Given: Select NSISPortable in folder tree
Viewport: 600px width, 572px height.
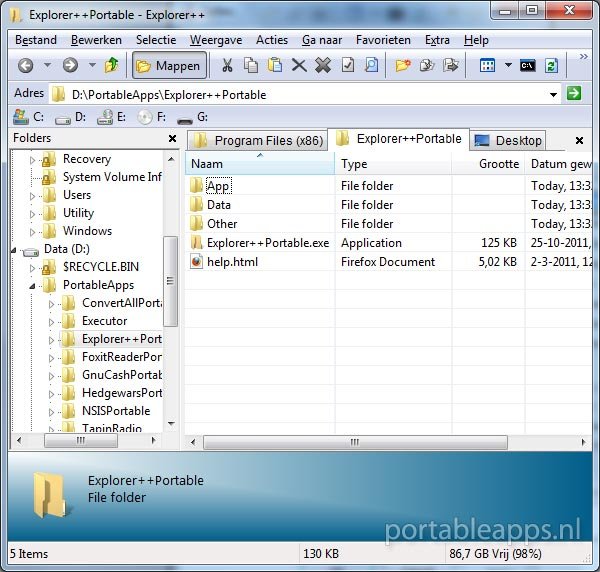Looking at the screenshot, I should coord(116,411).
